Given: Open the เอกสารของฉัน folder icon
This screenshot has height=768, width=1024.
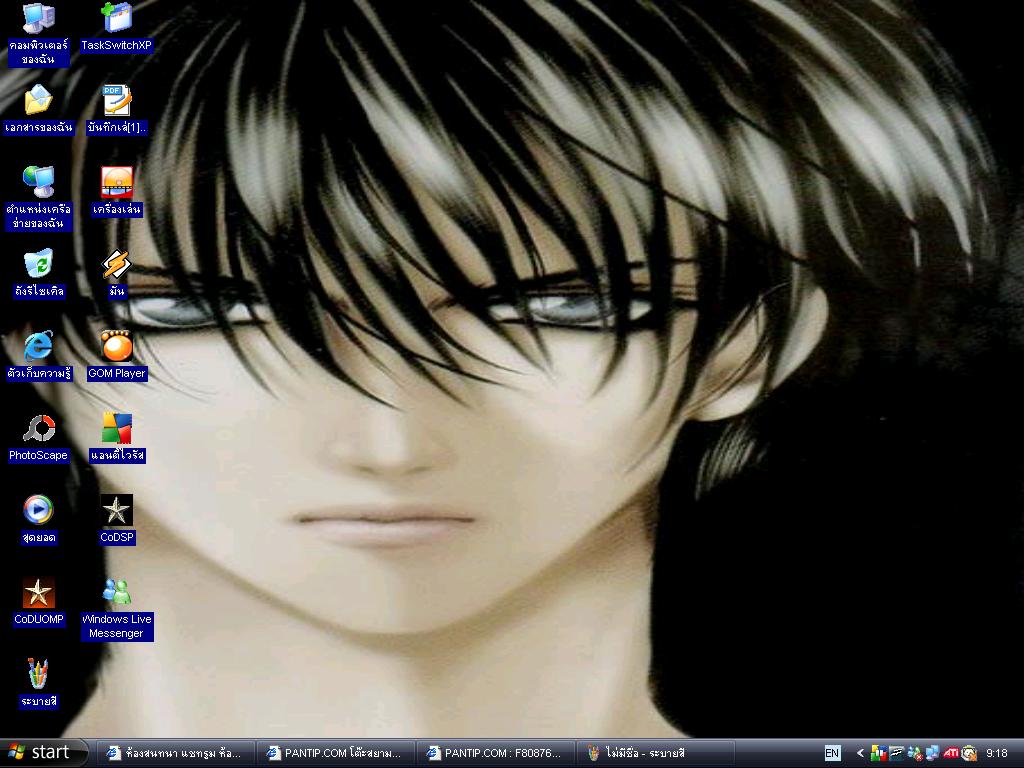Looking at the screenshot, I should click(39, 110).
